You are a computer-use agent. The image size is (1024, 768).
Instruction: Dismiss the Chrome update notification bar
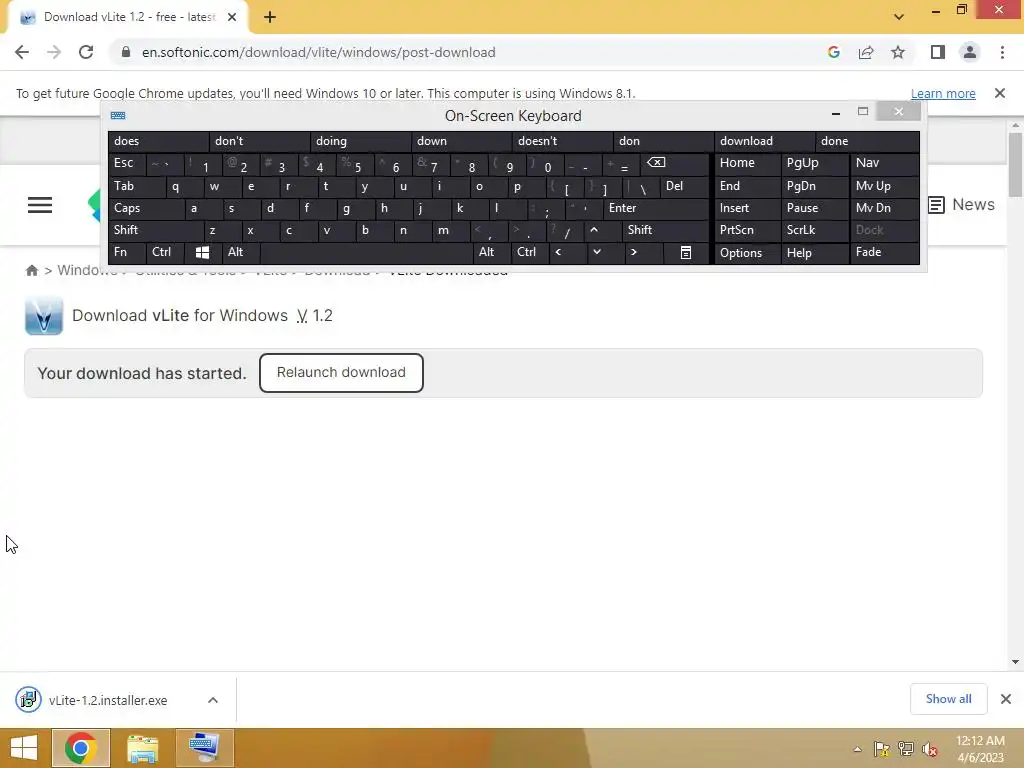(1000, 93)
